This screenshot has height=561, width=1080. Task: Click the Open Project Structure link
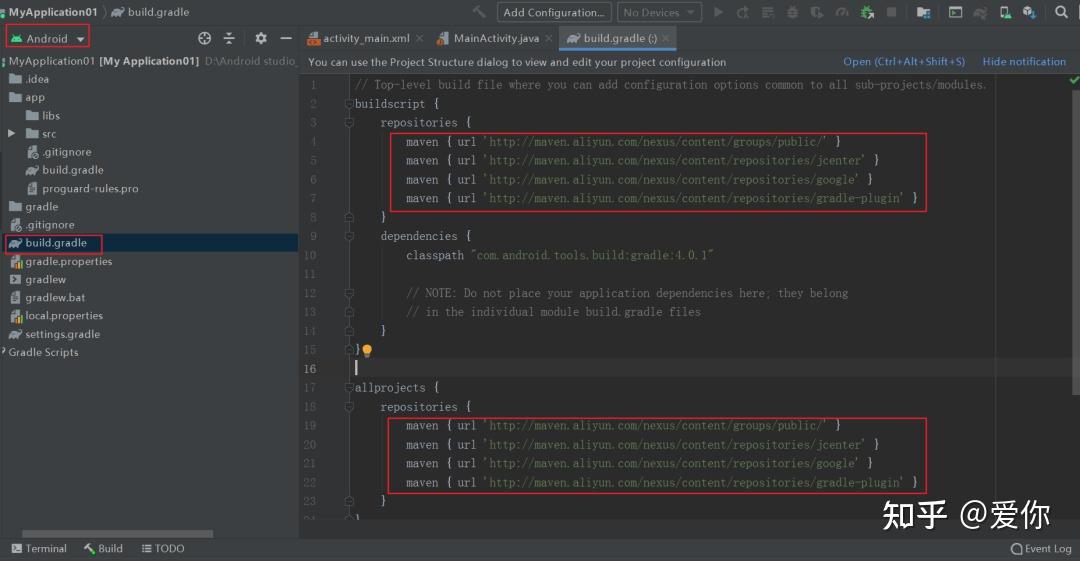point(904,62)
